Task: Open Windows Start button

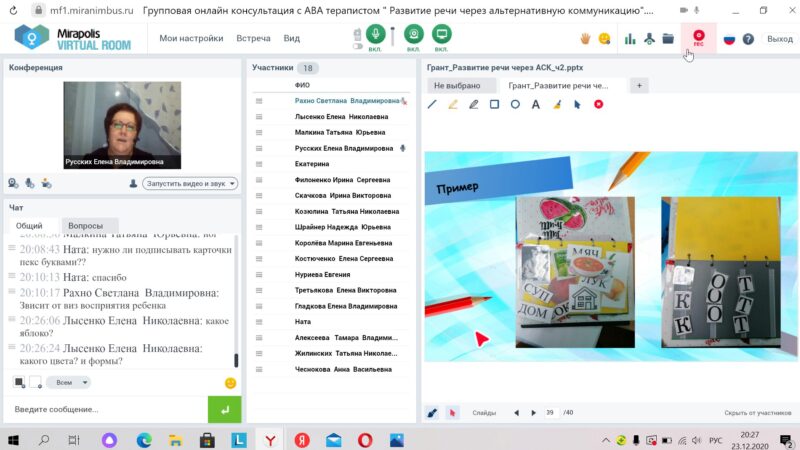Action: pos(13,440)
